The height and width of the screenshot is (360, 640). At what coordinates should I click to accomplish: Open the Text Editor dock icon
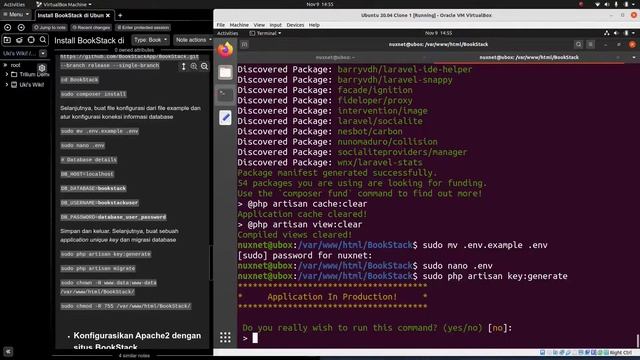coord(225,118)
